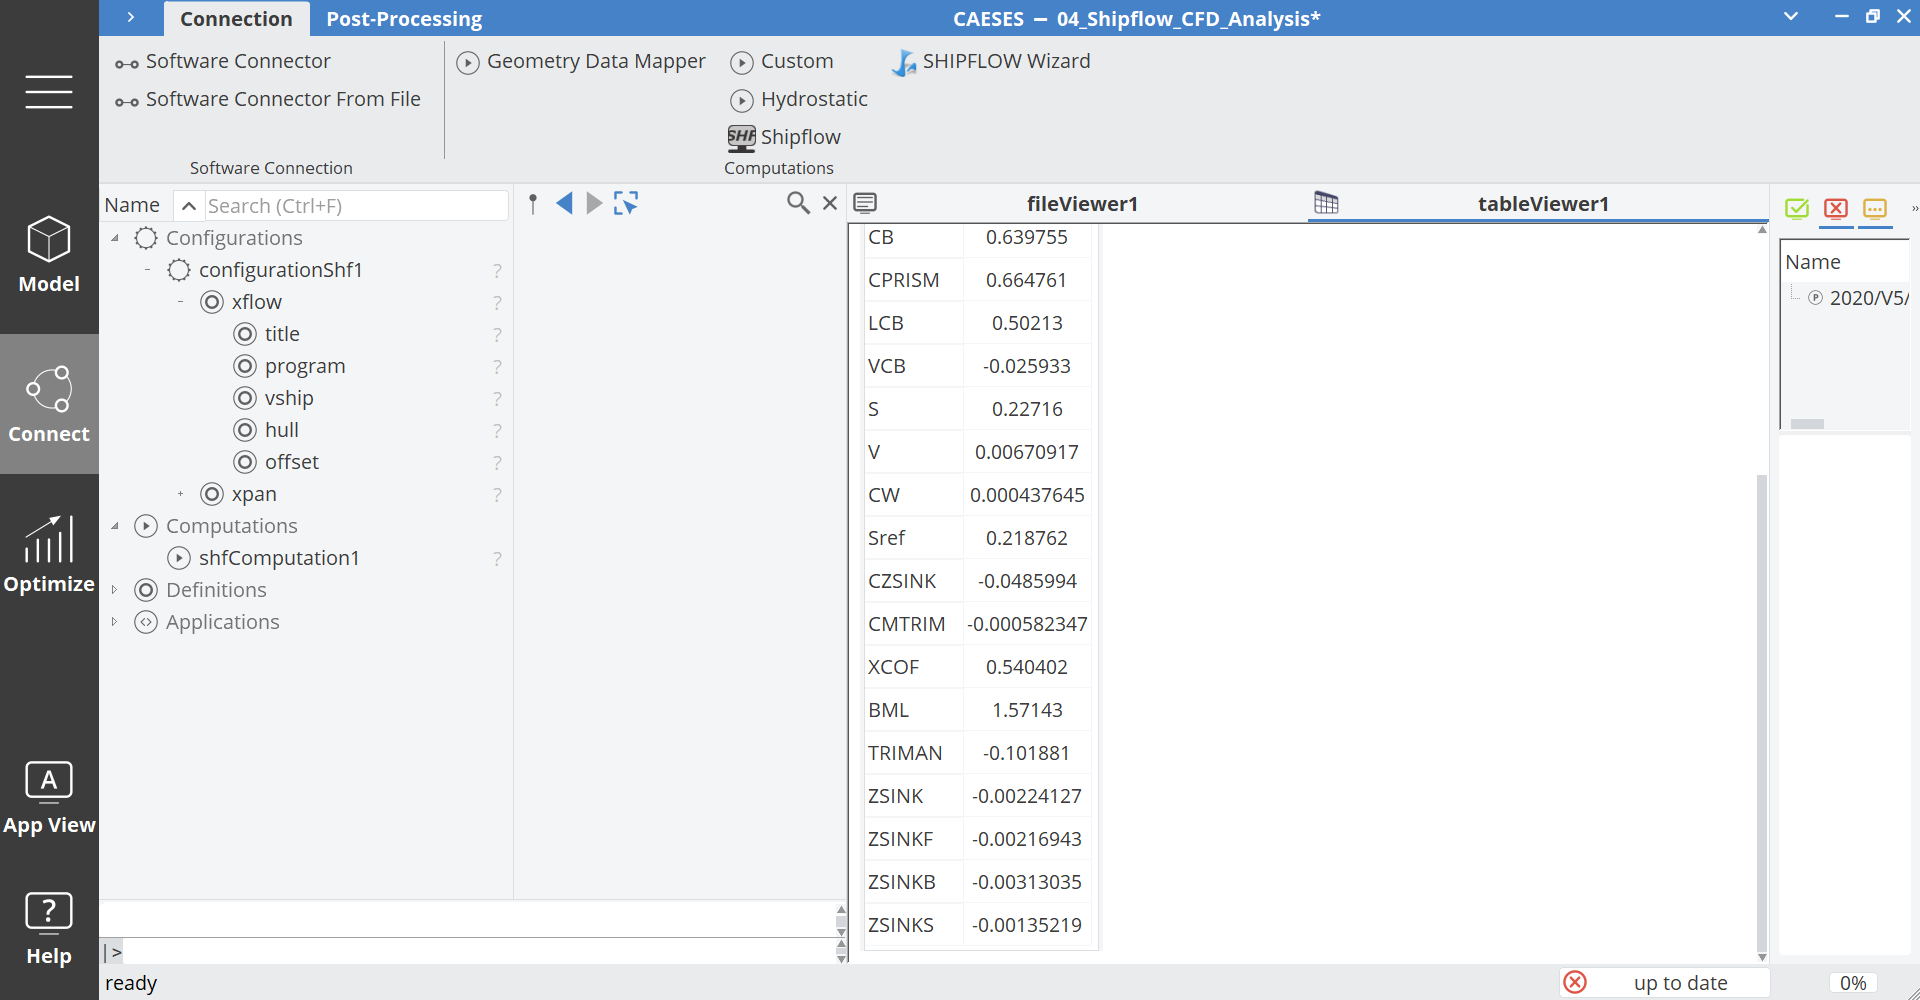Viewport: 1920px width, 1000px height.
Task: Click the pin icon in object editor
Action: (x=533, y=204)
